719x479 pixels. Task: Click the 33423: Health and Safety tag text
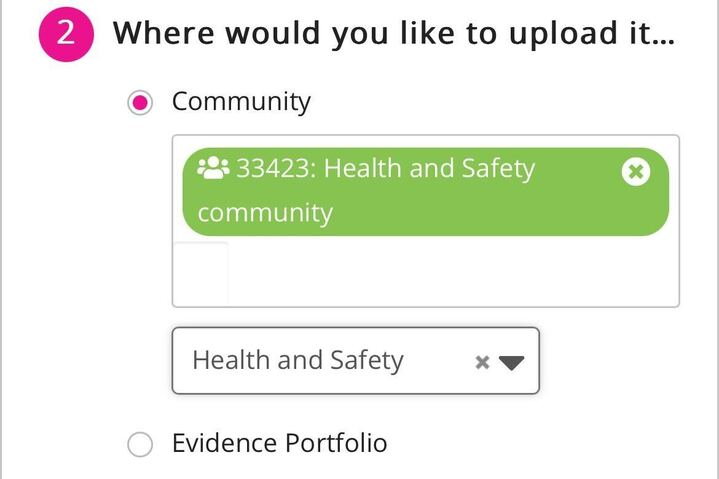click(x=385, y=168)
